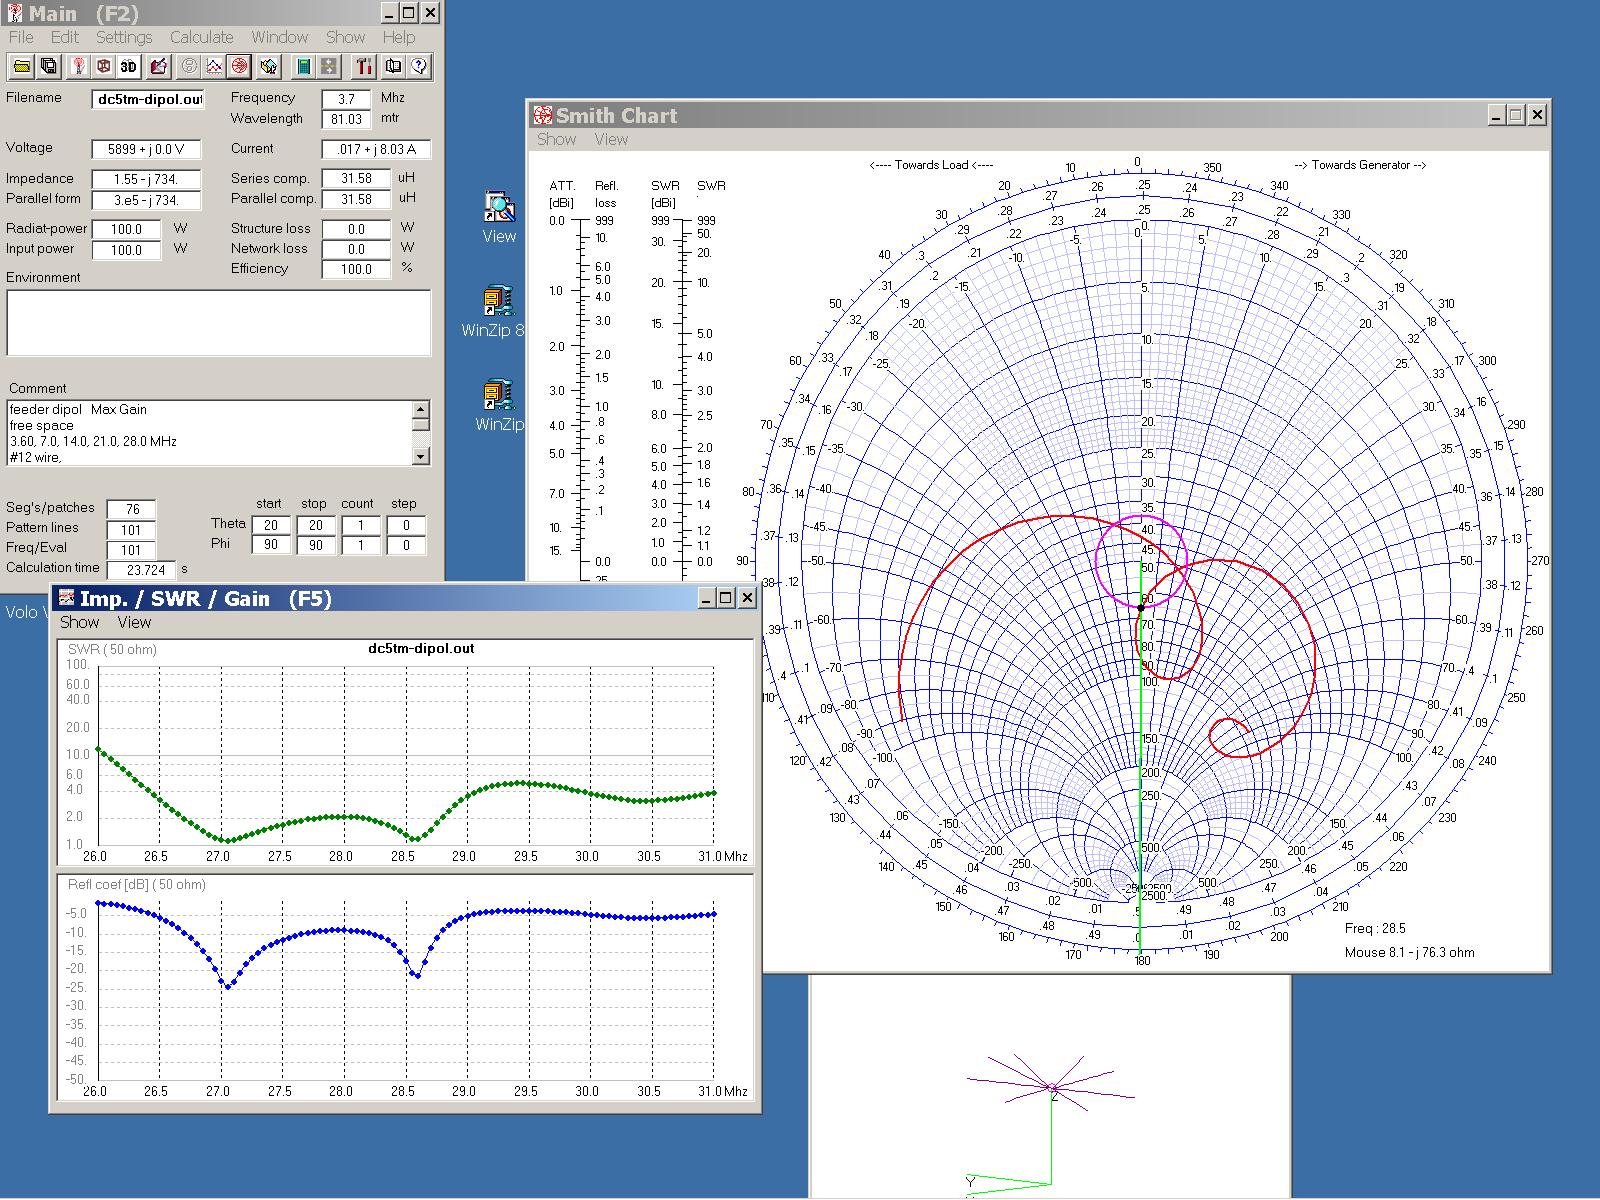Click the Theta start field

[270, 525]
